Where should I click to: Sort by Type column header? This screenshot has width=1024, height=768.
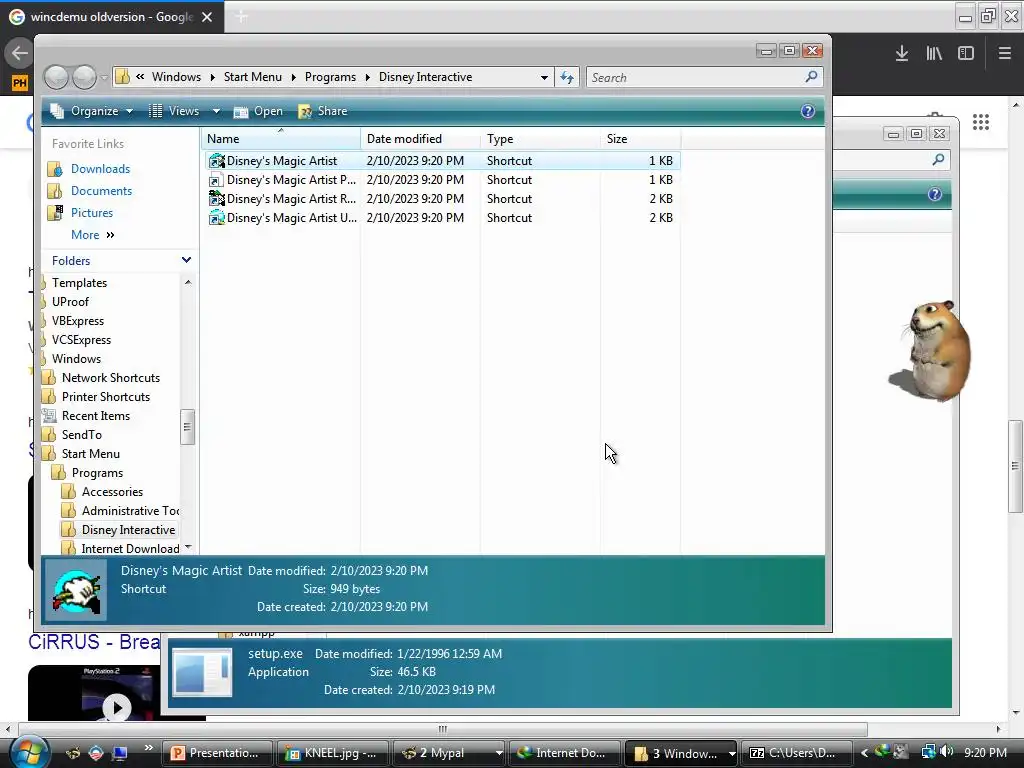(x=541, y=138)
